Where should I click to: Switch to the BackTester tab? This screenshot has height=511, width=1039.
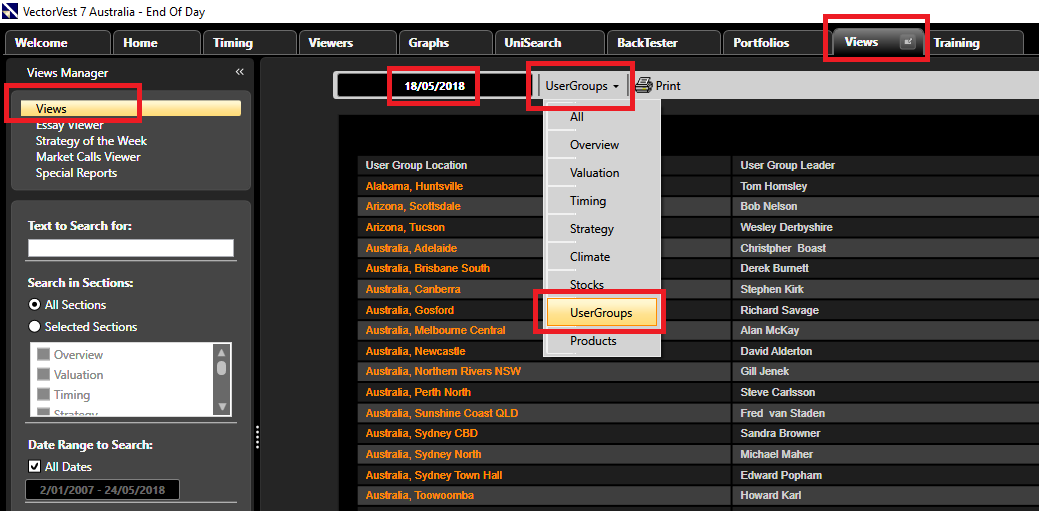[x=647, y=43]
